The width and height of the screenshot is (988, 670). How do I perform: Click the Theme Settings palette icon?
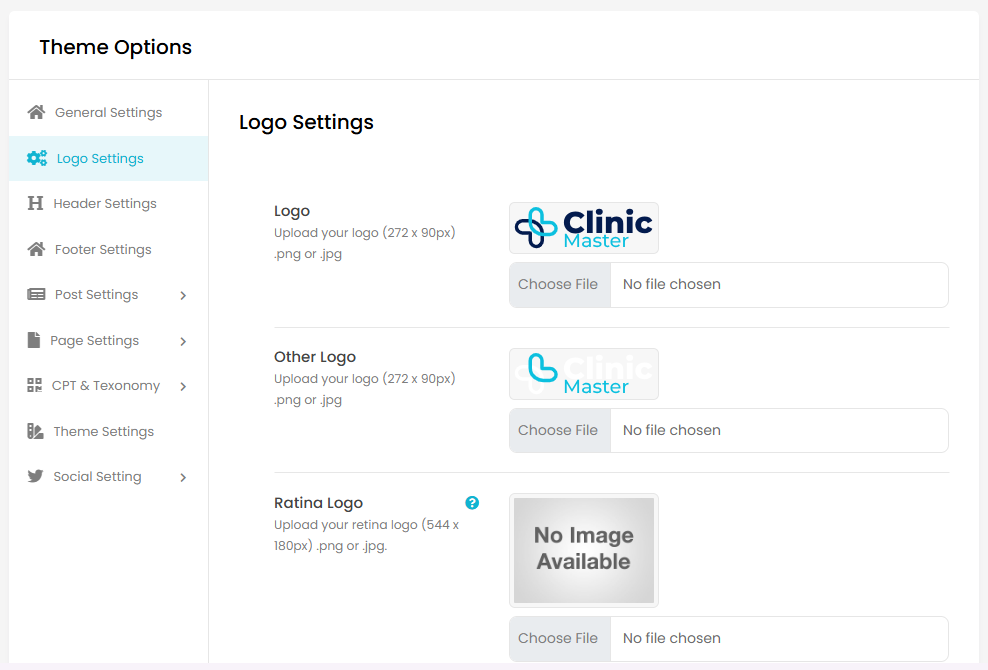tap(35, 431)
